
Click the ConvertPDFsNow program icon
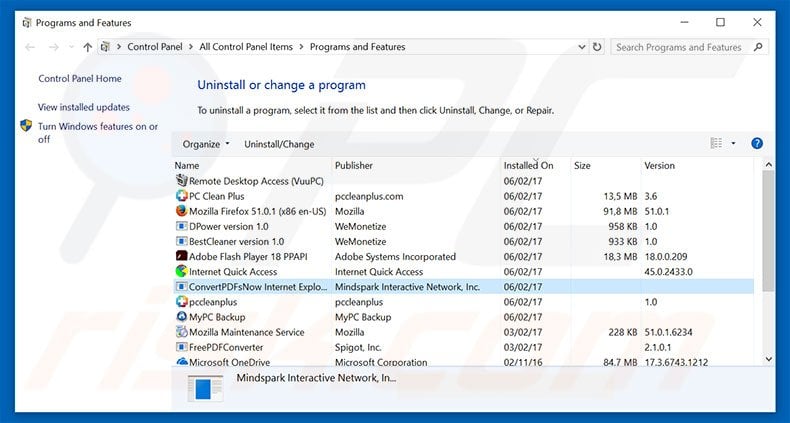pyautogui.click(x=181, y=287)
